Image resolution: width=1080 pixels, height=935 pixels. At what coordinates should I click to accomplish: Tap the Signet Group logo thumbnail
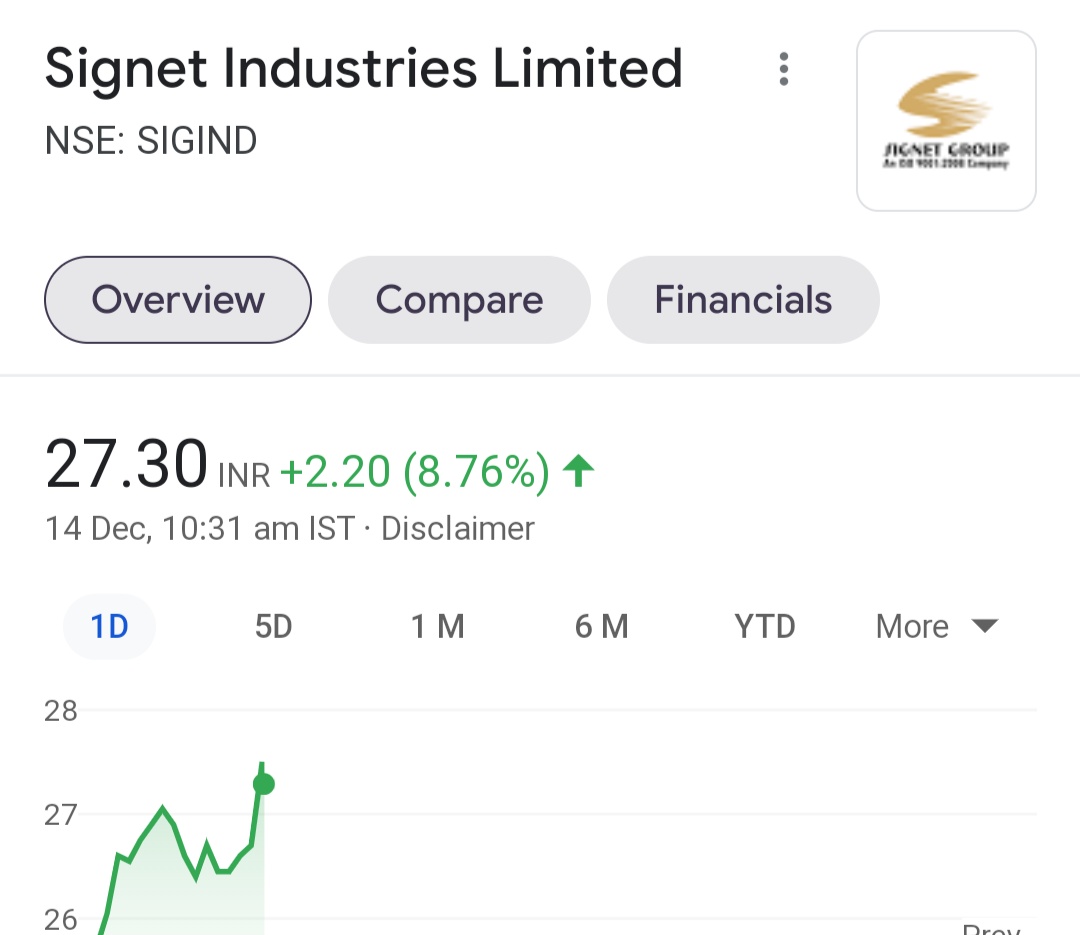click(x=946, y=121)
